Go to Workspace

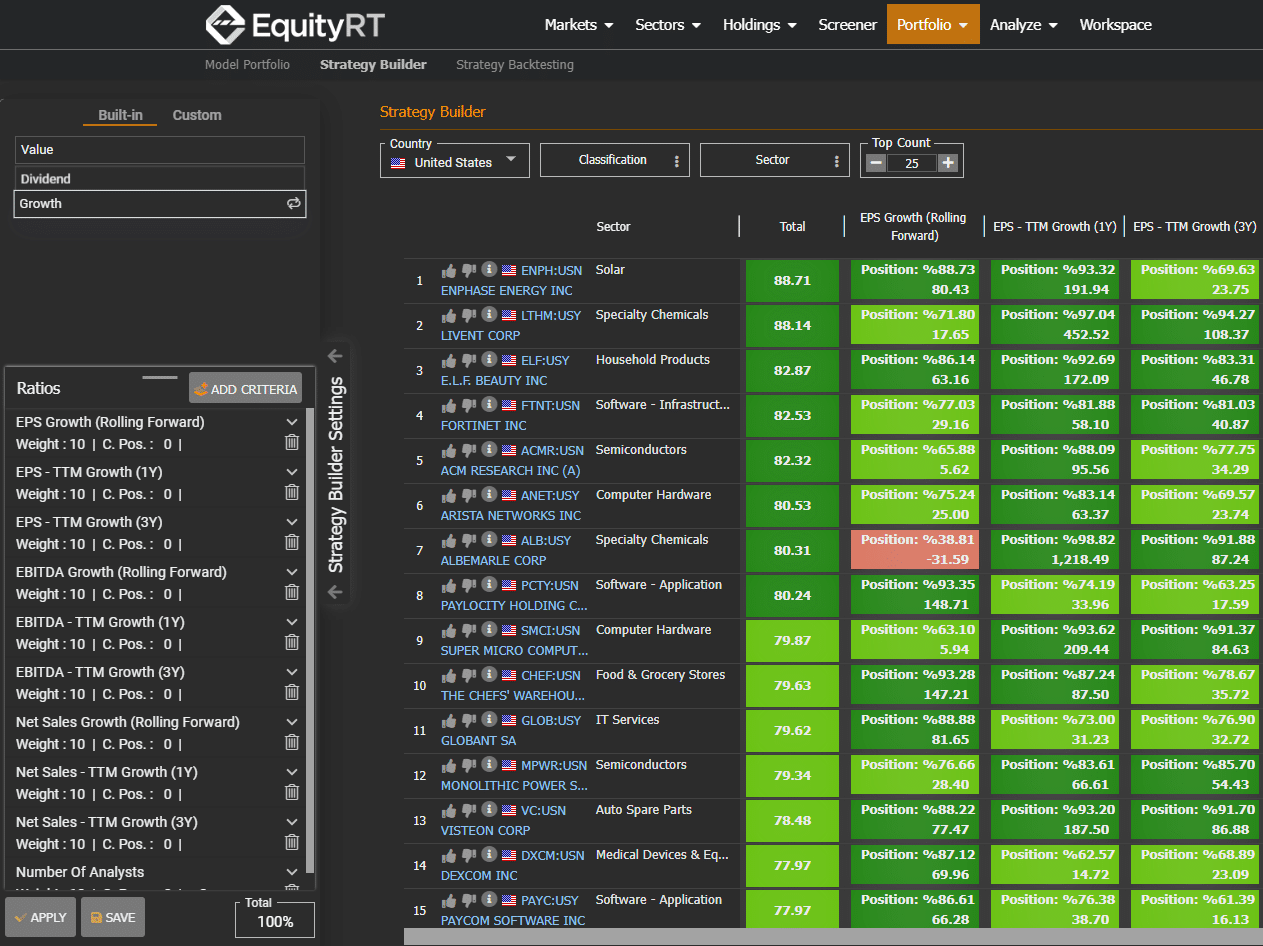point(1116,25)
